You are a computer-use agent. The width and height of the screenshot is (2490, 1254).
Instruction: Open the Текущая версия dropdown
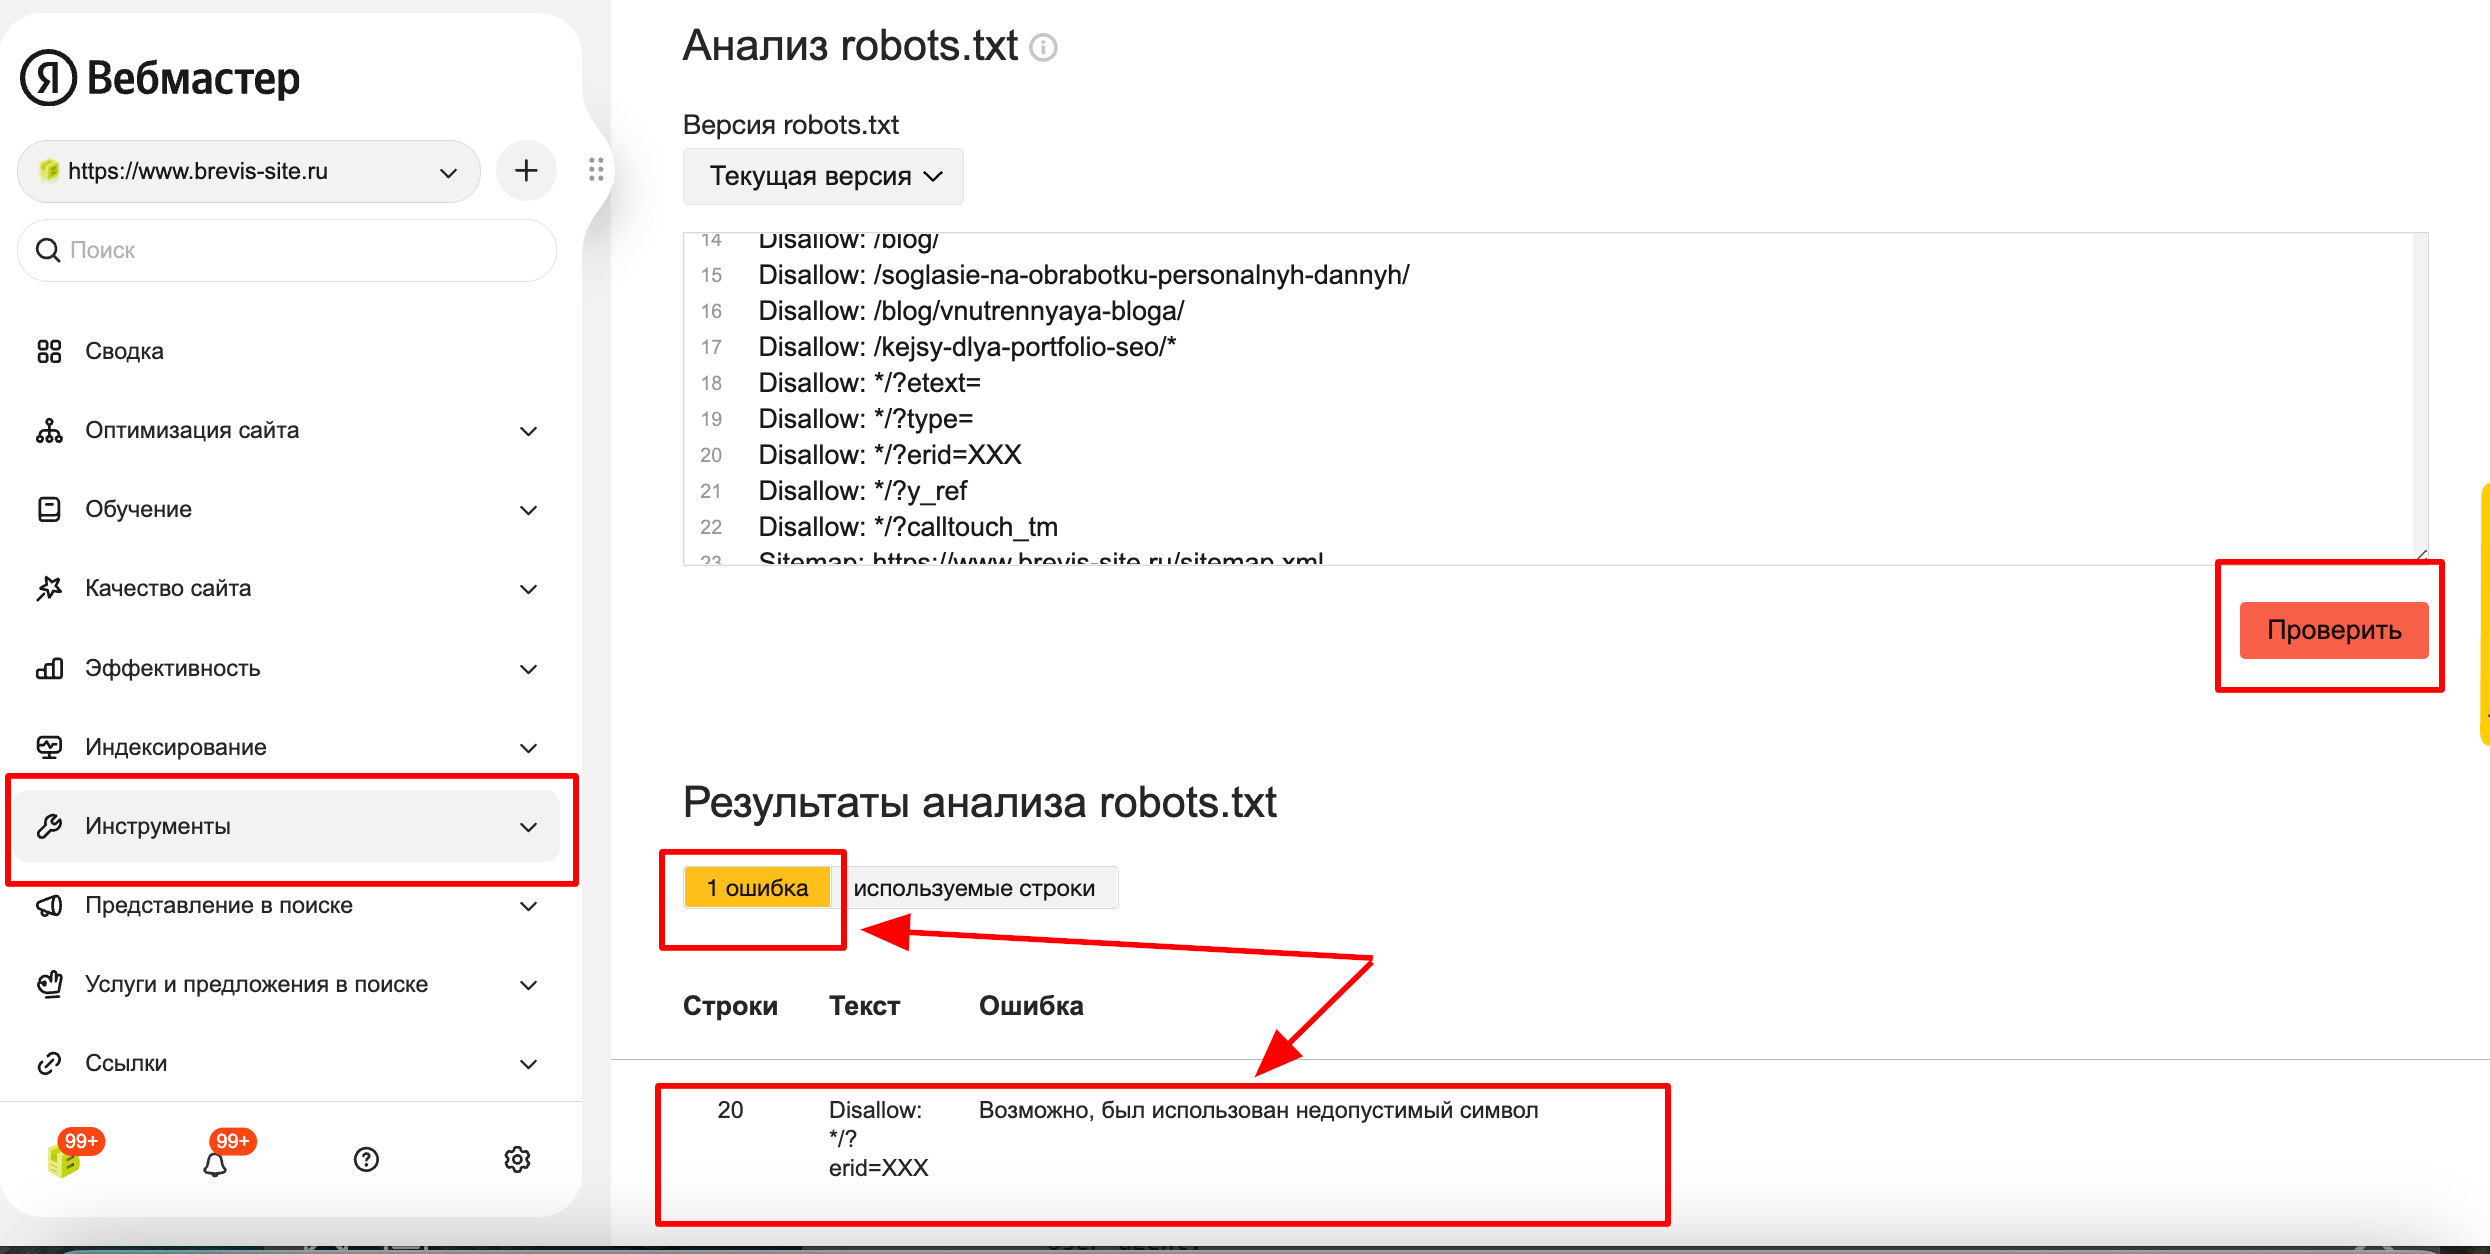[x=823, y=176]
